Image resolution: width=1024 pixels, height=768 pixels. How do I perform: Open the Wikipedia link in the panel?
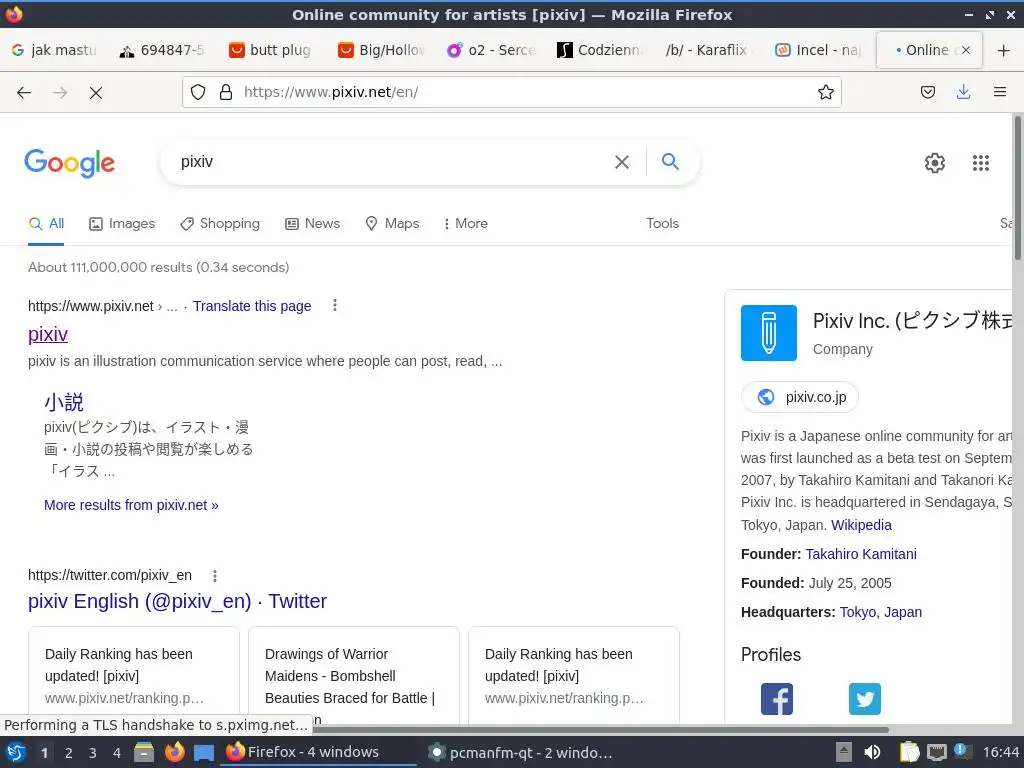click(861, 525)
